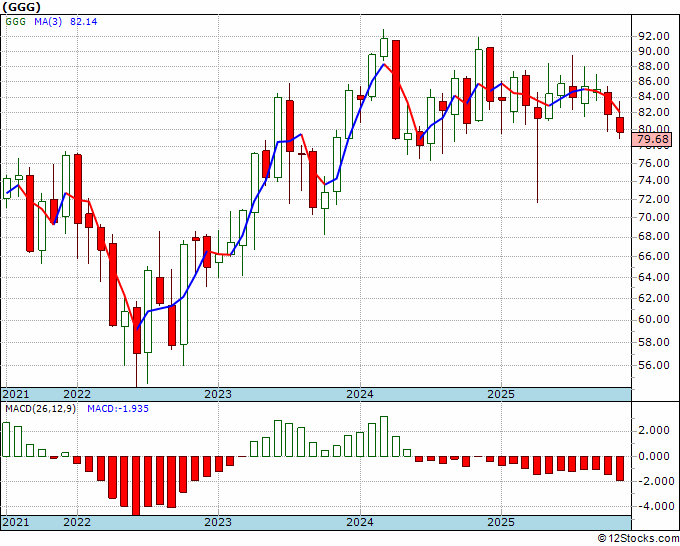Select the MACD:-1.935 value readout
Image resolution: width=680 pixels, height=546 pixels.
(x=118, y=409)
